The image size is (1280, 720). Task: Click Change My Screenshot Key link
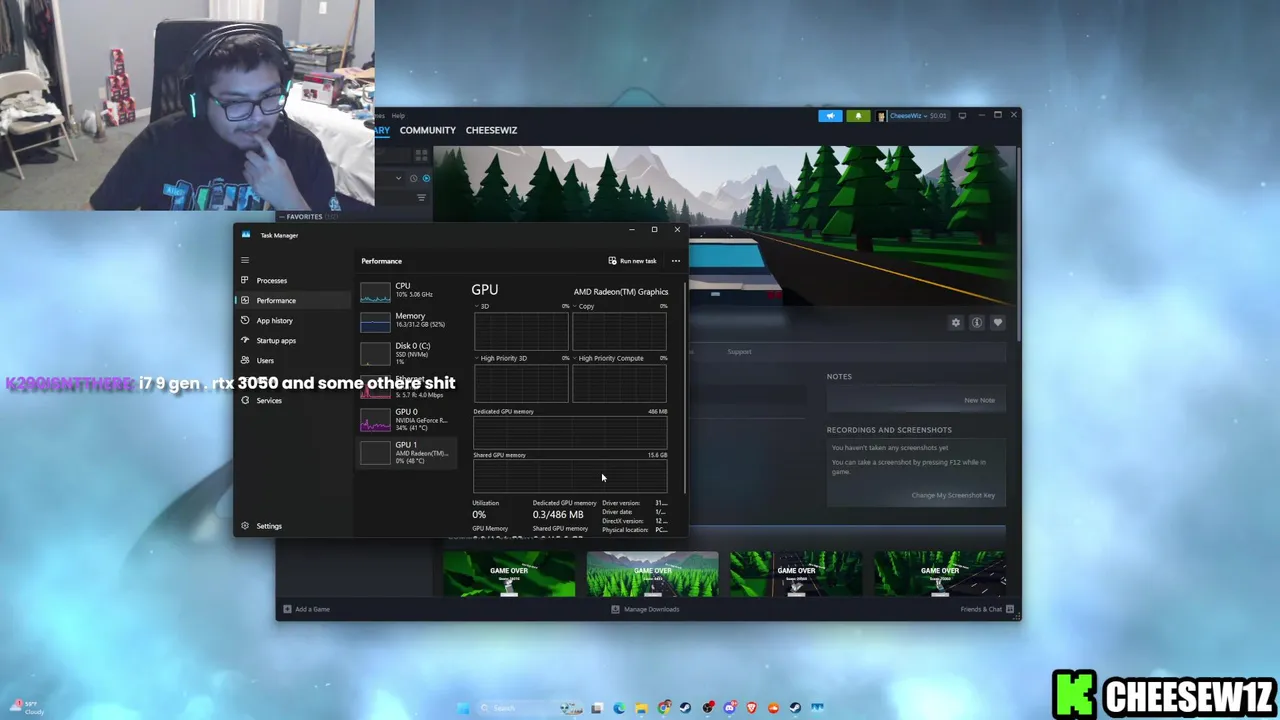click(x=952, y=495)
